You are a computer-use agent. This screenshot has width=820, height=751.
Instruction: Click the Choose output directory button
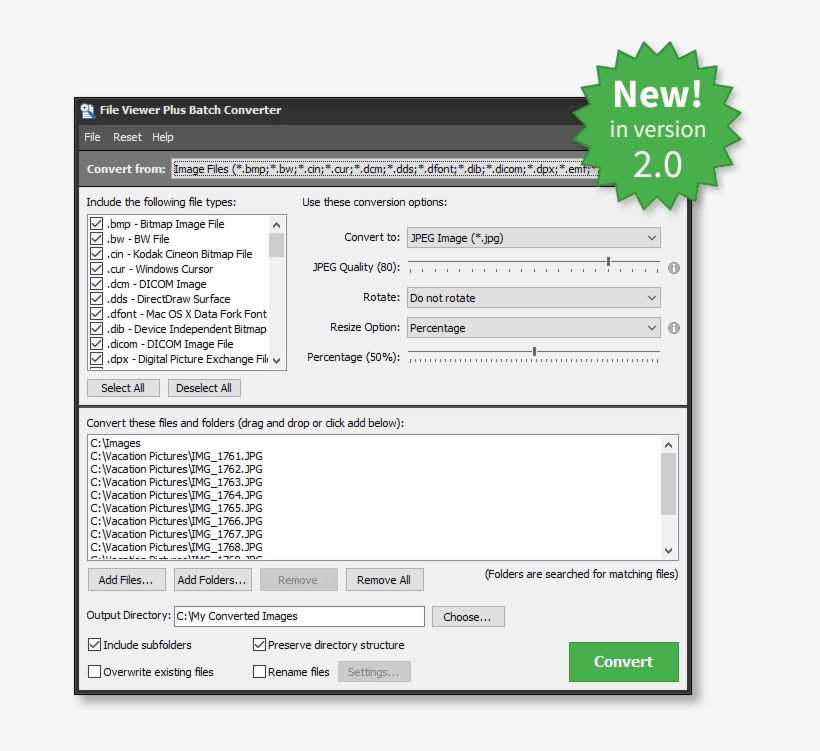(x=468, y=617)
